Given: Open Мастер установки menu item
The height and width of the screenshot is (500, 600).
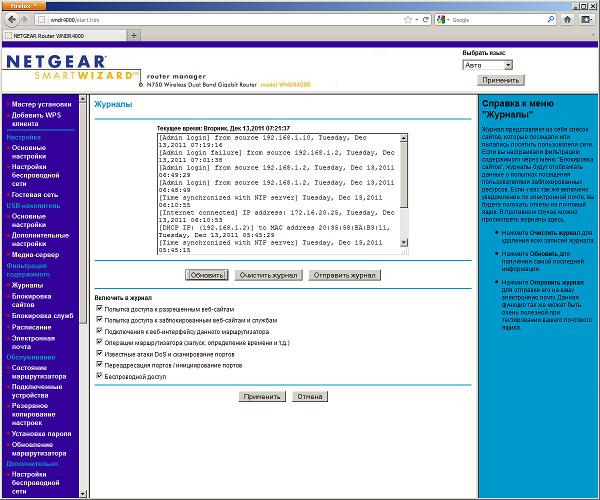Looking at the screenshot, I should tap(41, 104).
